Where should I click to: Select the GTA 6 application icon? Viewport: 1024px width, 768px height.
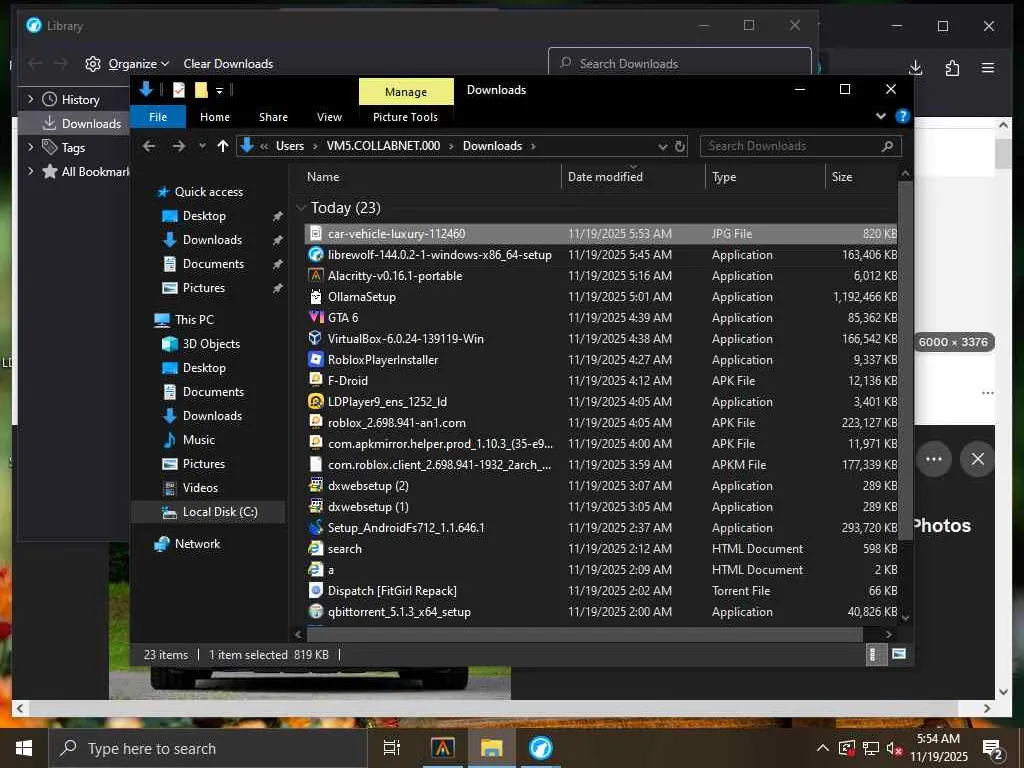tap(316, 317)
